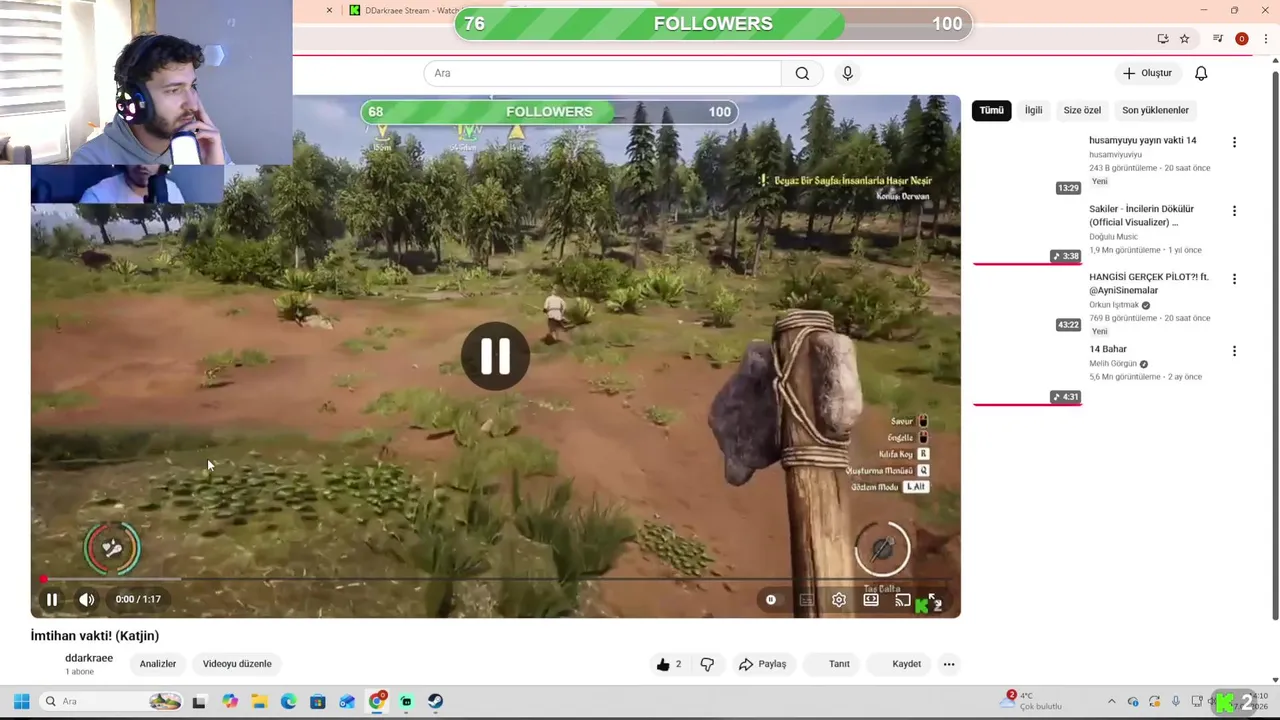
Task: Open the ddarkraee channel link
Action: point(89,658)
